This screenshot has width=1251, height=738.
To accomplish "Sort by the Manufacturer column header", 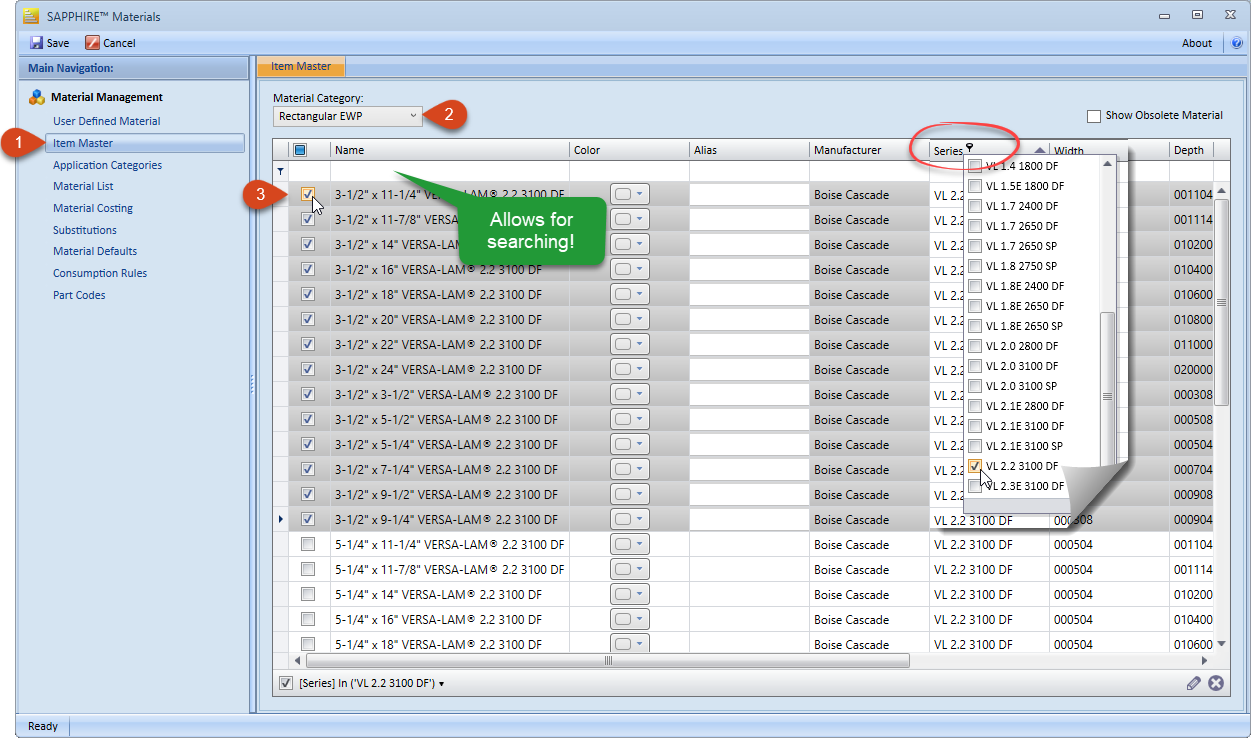I will click(x=869, y=150).
